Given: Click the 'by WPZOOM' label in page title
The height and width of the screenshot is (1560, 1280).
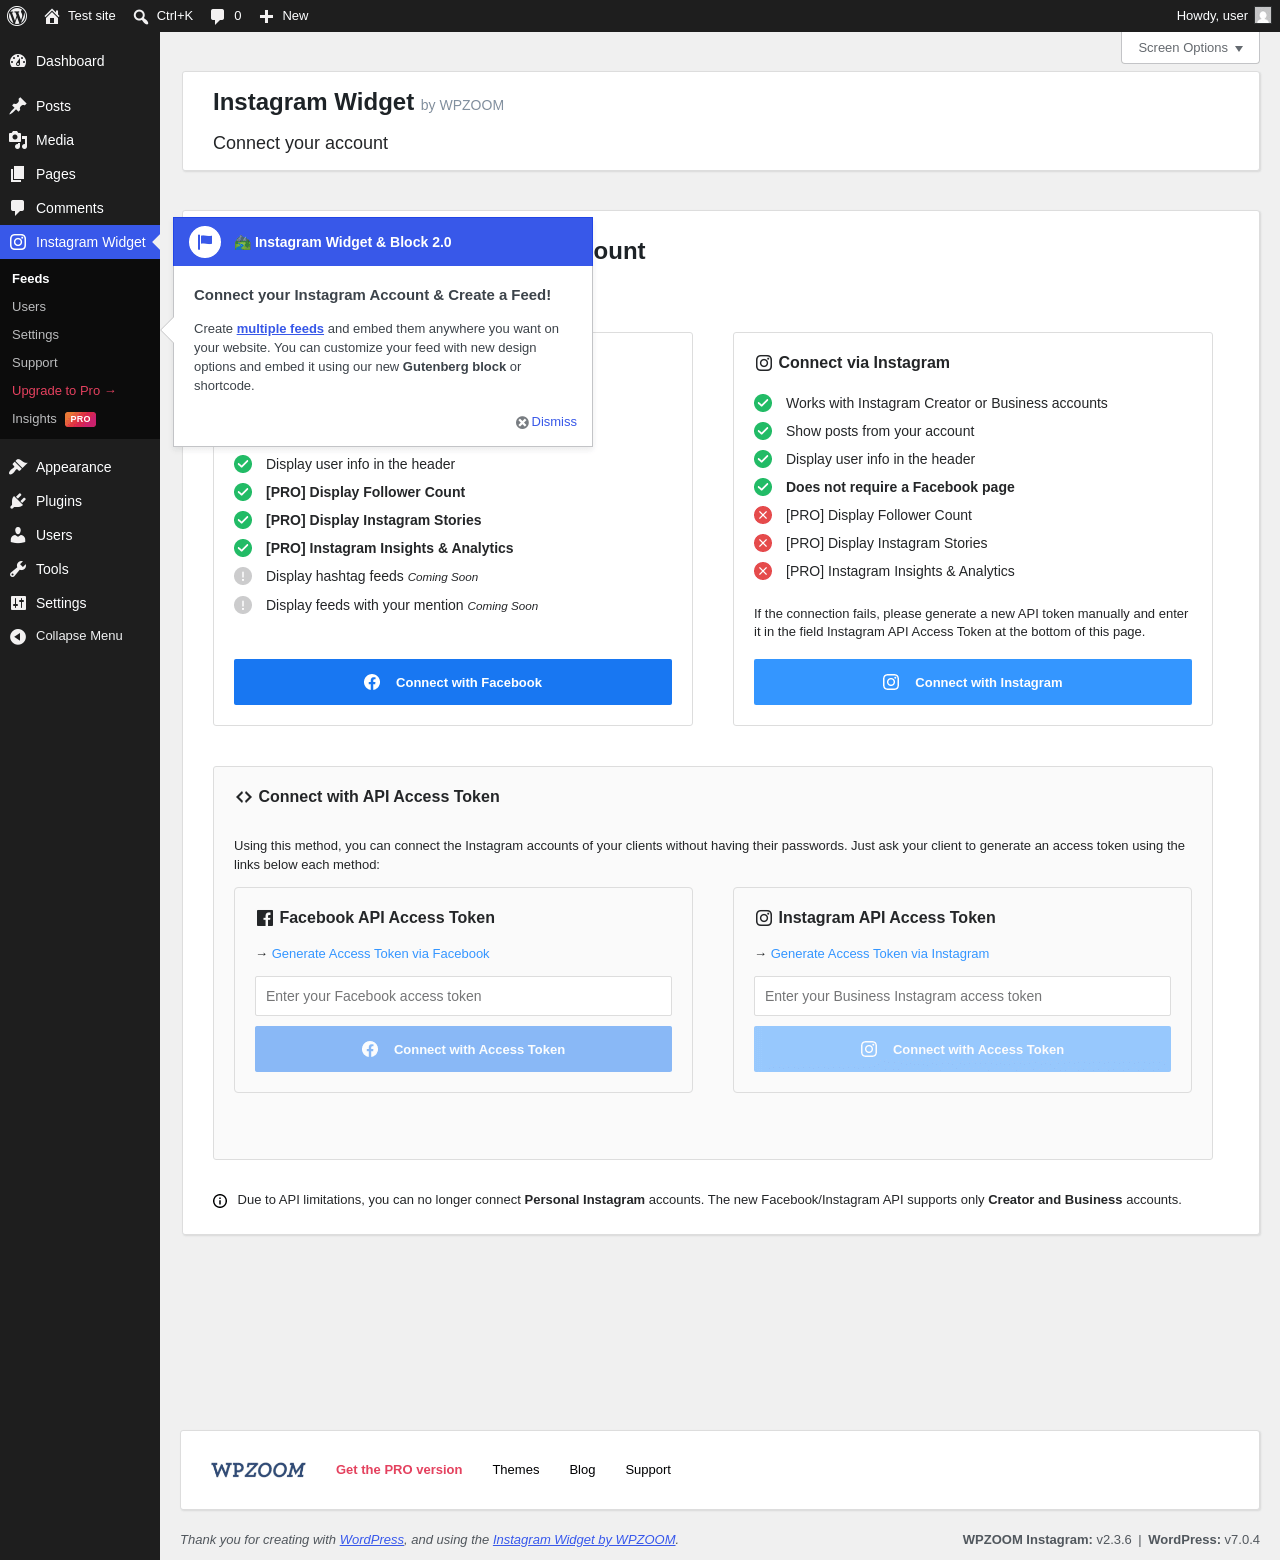Looking at the screenshot, I should click(x=462, y=106).
